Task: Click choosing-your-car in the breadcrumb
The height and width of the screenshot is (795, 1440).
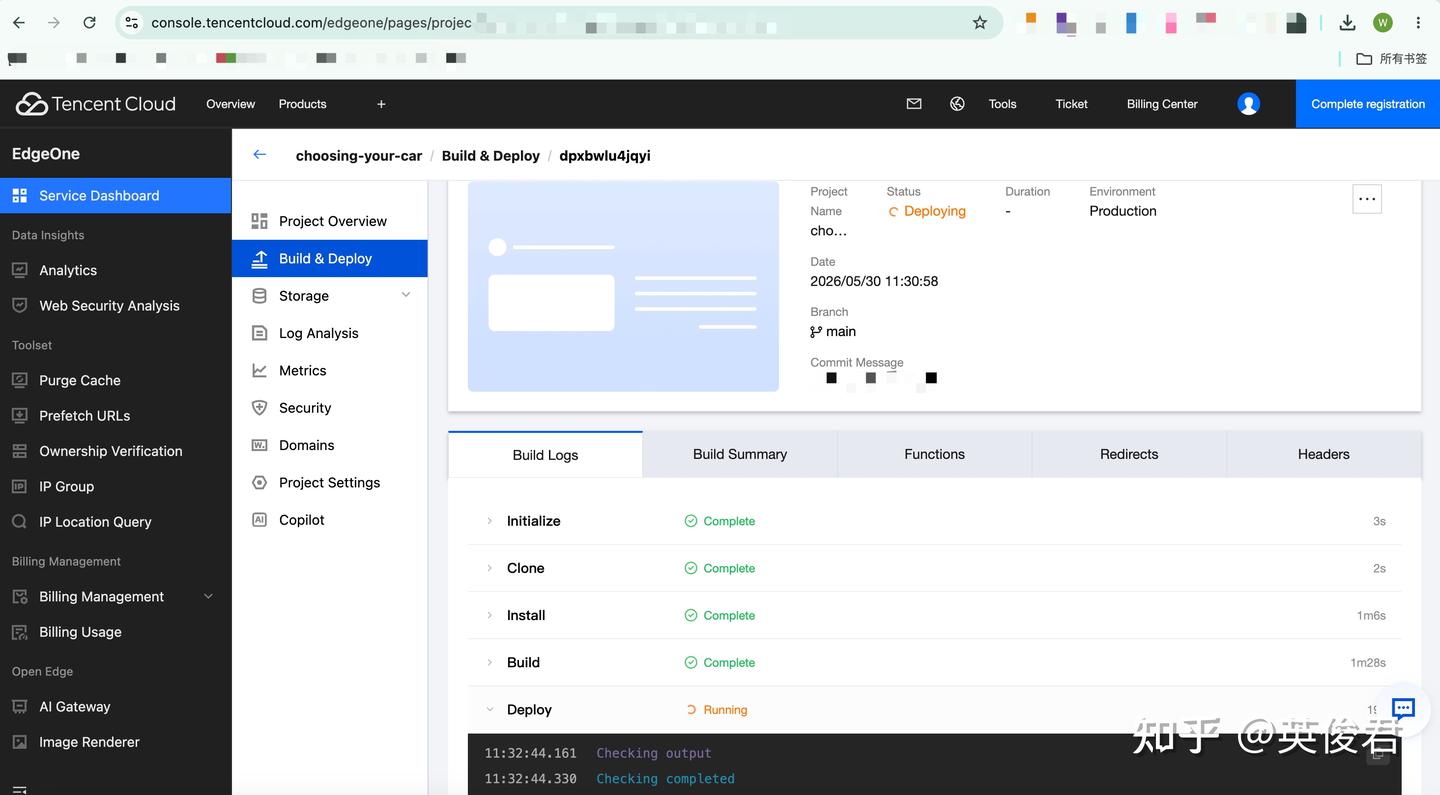Action: point(359,156)
